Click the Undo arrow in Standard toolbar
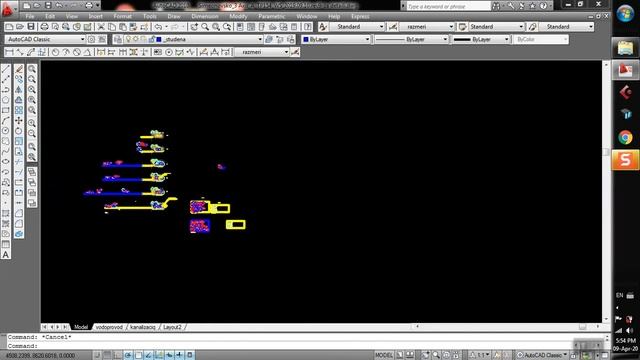This screenshot has height=360, width=640. coord(158,27)
